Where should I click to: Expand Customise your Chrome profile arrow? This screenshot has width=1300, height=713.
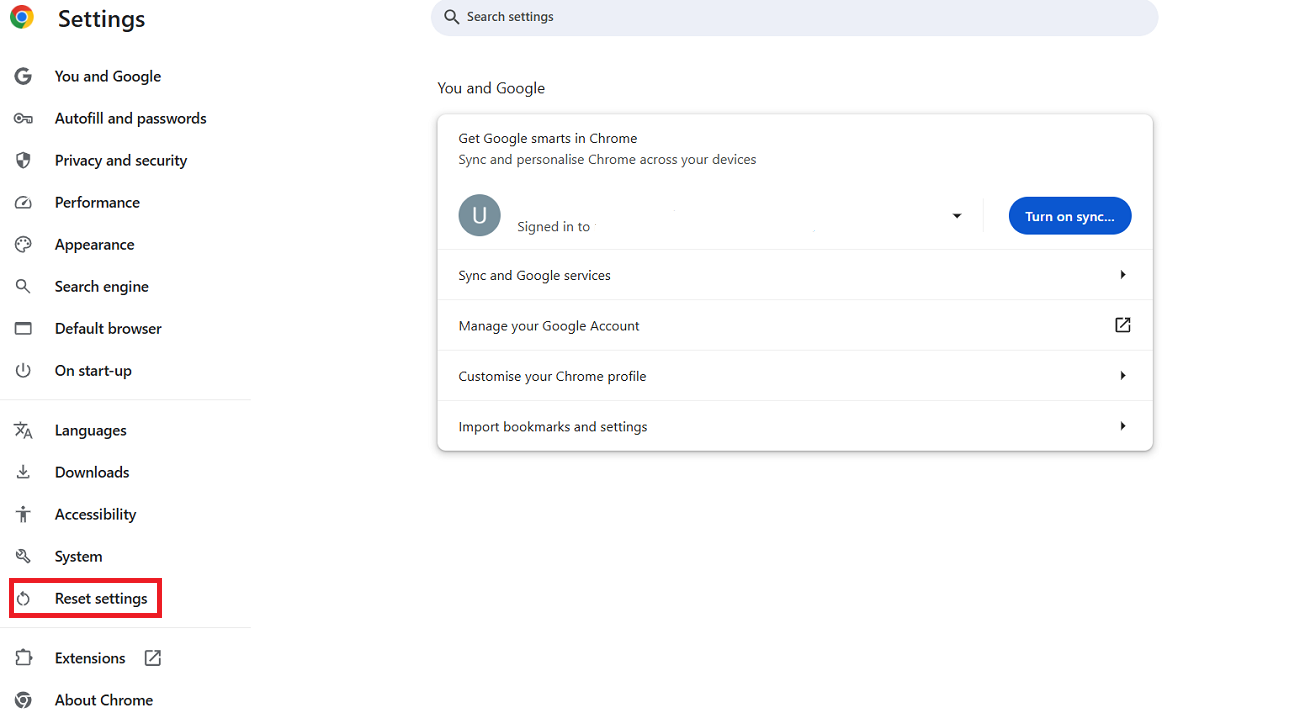click(x=1123, y=376)
